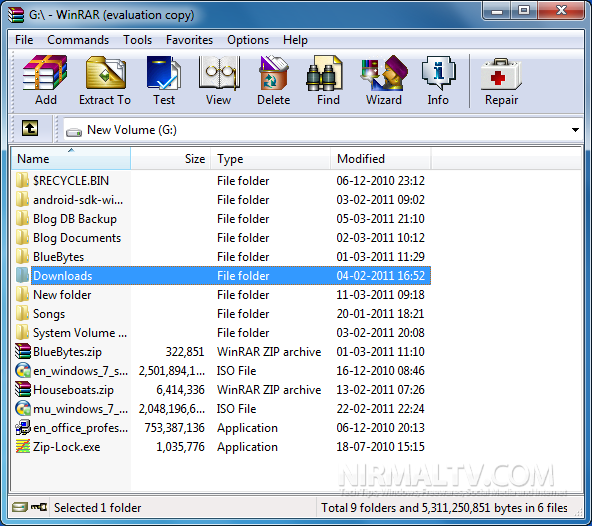Image resolution: width=592 pixels, height=526 pixels.
Task: Select the System Volume ... folder name
Action: (x=80, y=332)
